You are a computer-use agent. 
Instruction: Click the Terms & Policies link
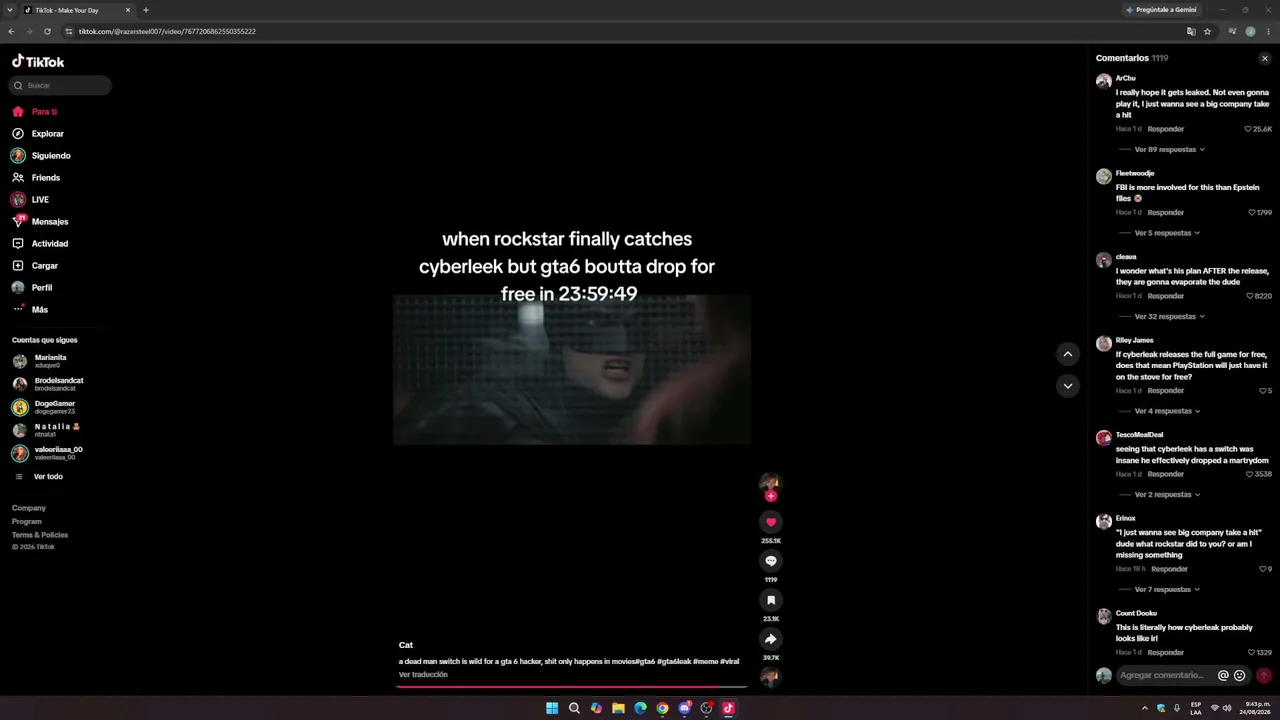click(40, 535)
